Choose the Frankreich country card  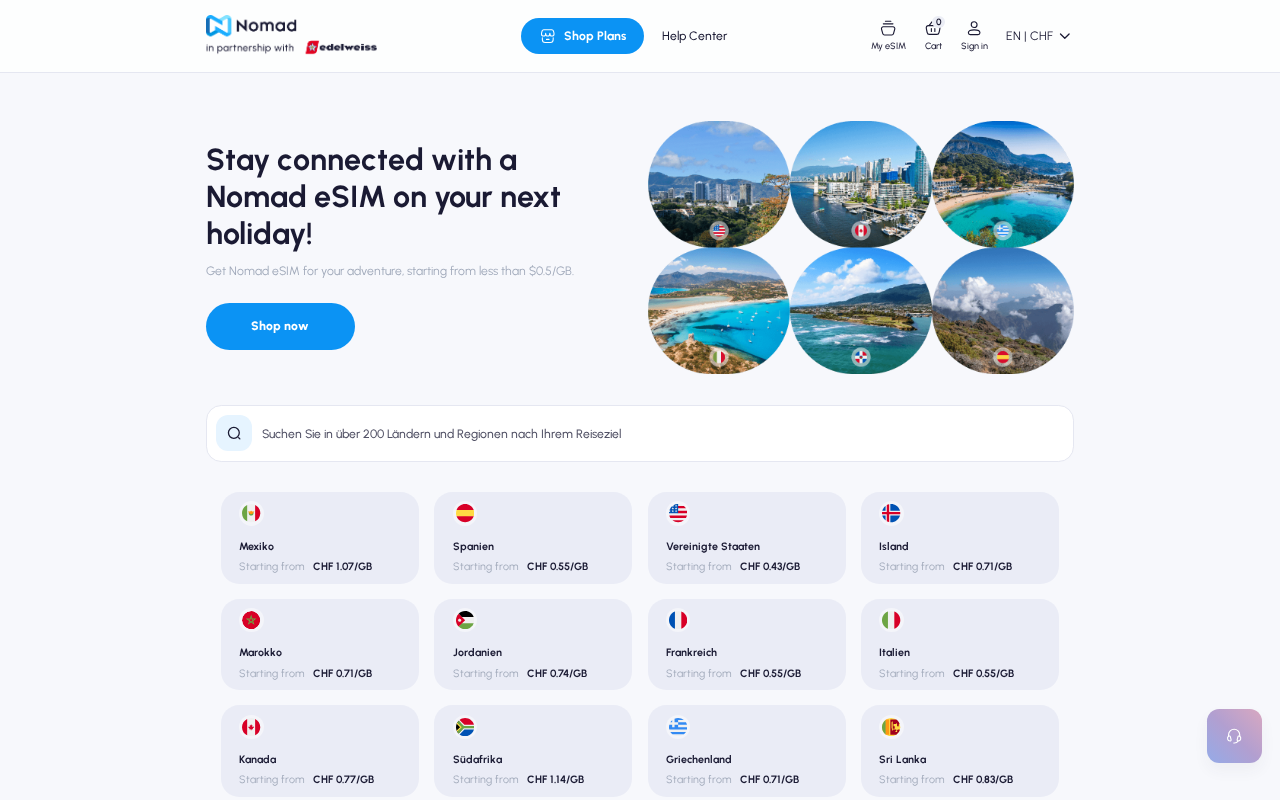pos(747,644)
